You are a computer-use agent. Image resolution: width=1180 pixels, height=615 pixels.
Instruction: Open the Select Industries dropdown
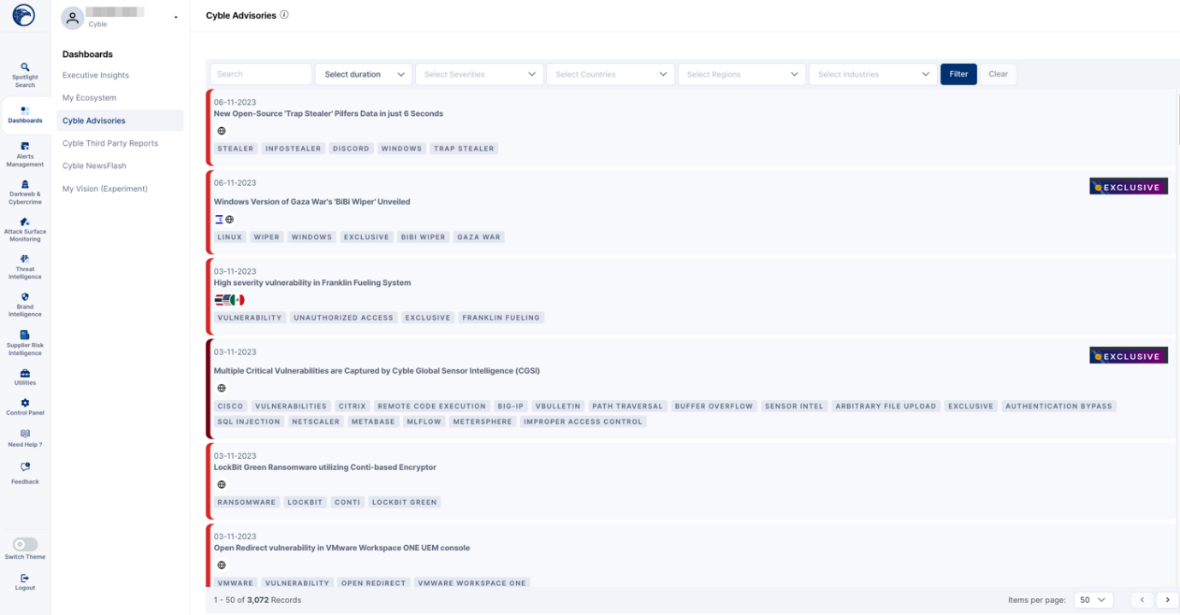pyautogui.click(x=873, y=75)
